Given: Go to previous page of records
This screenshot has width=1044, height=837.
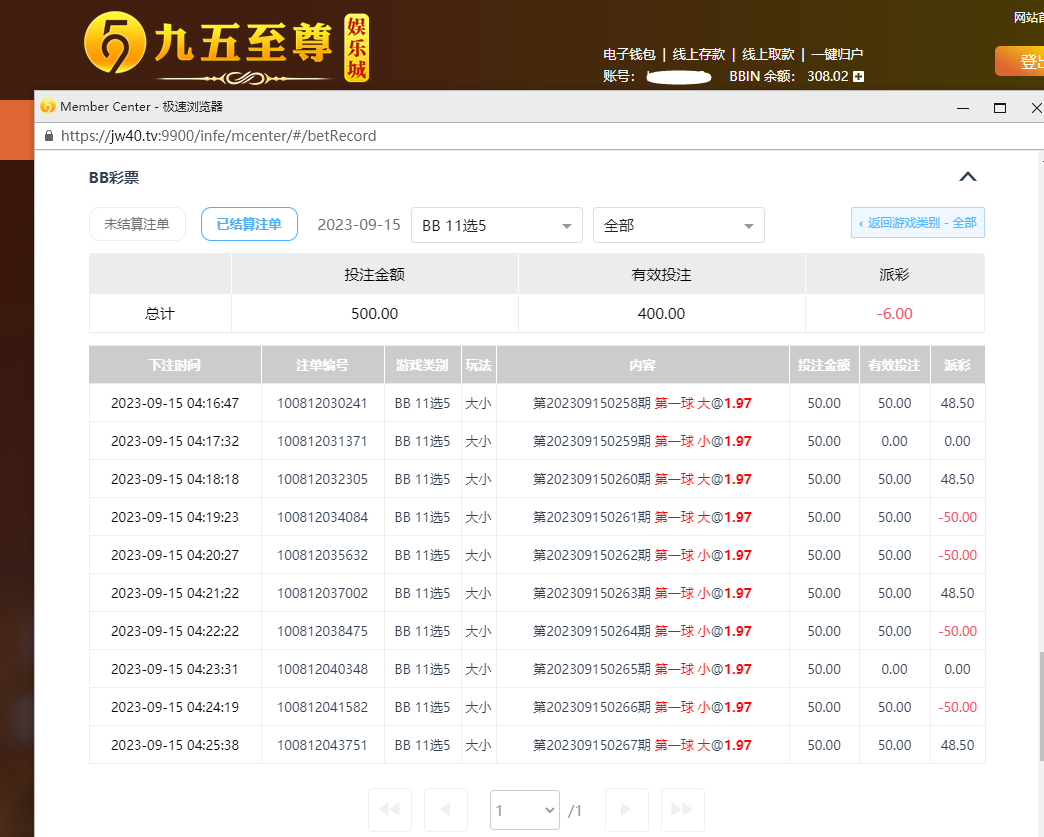Looking at the screenshot, I should (445, 809).
